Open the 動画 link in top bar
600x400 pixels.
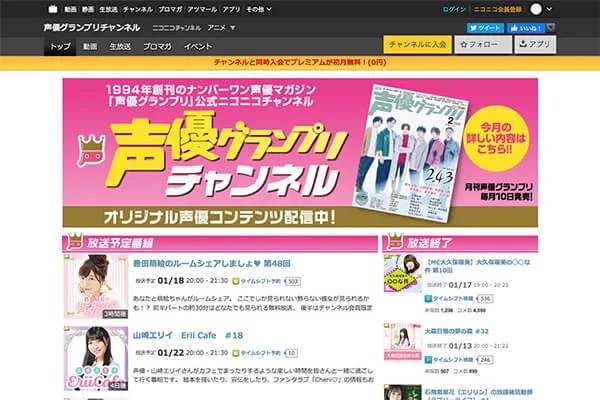70,9
